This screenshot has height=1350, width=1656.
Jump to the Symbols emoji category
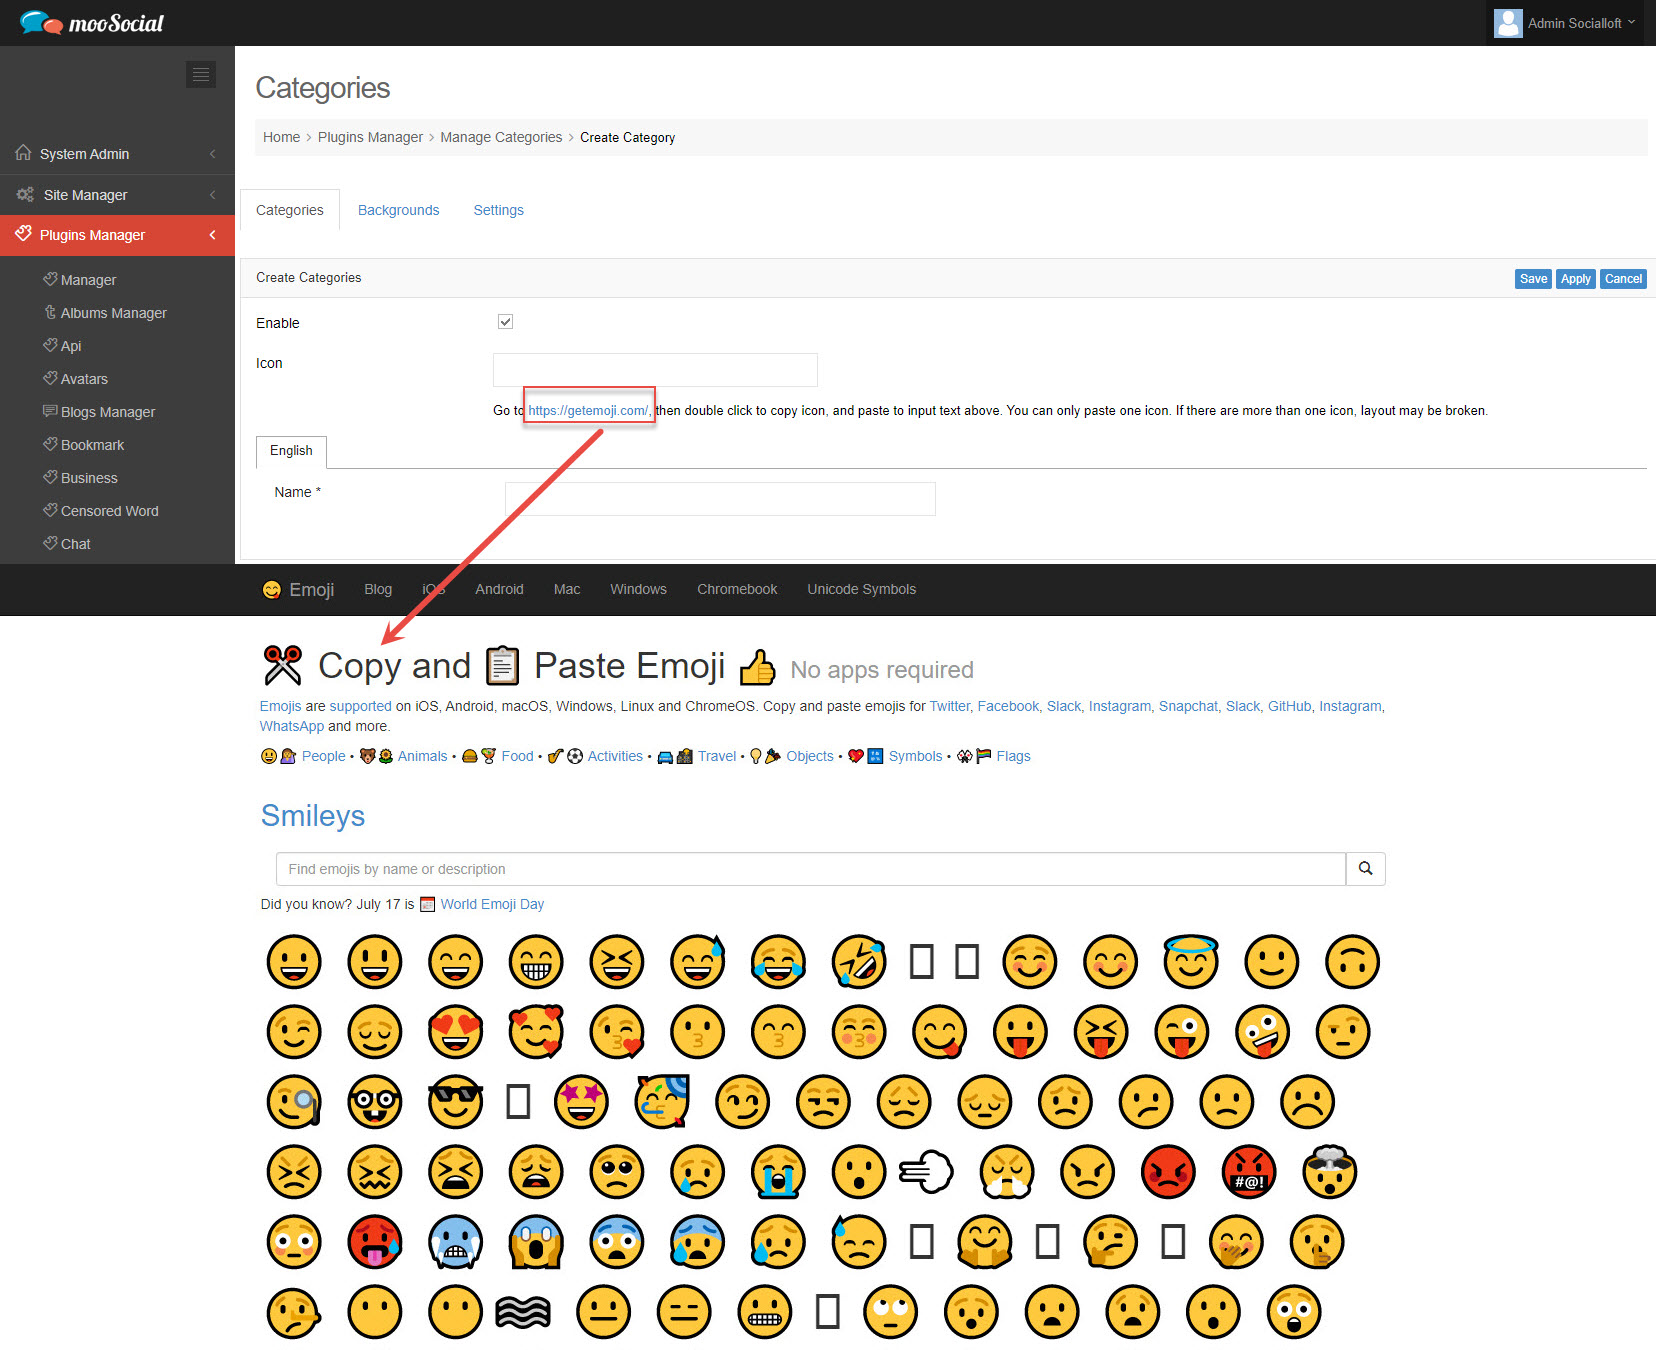[x=915, y=756]
